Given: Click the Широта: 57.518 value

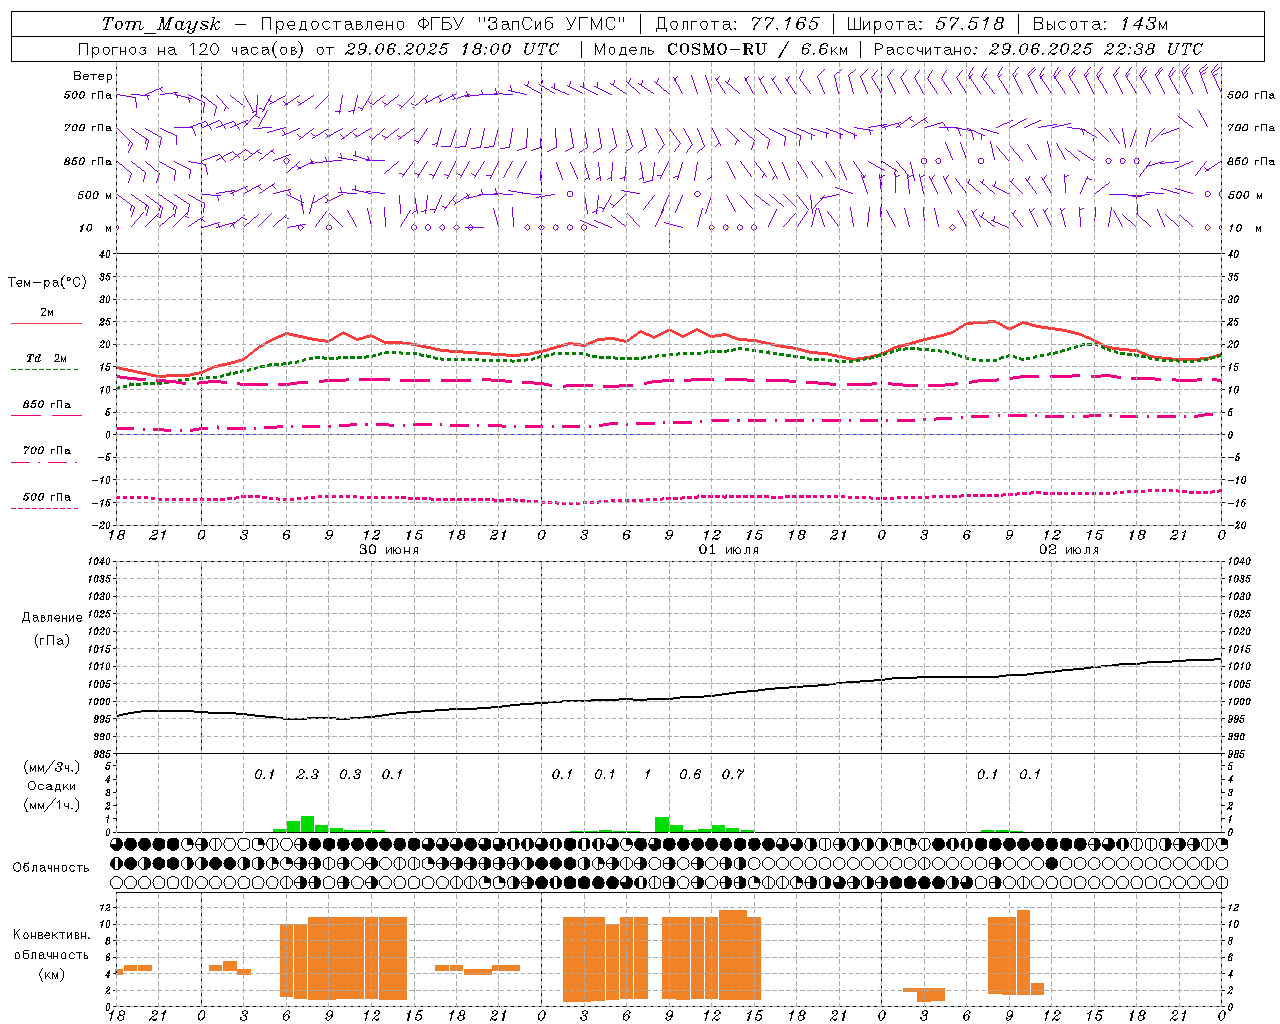Looking at the screenshot, I should click(x=925, y=24).
